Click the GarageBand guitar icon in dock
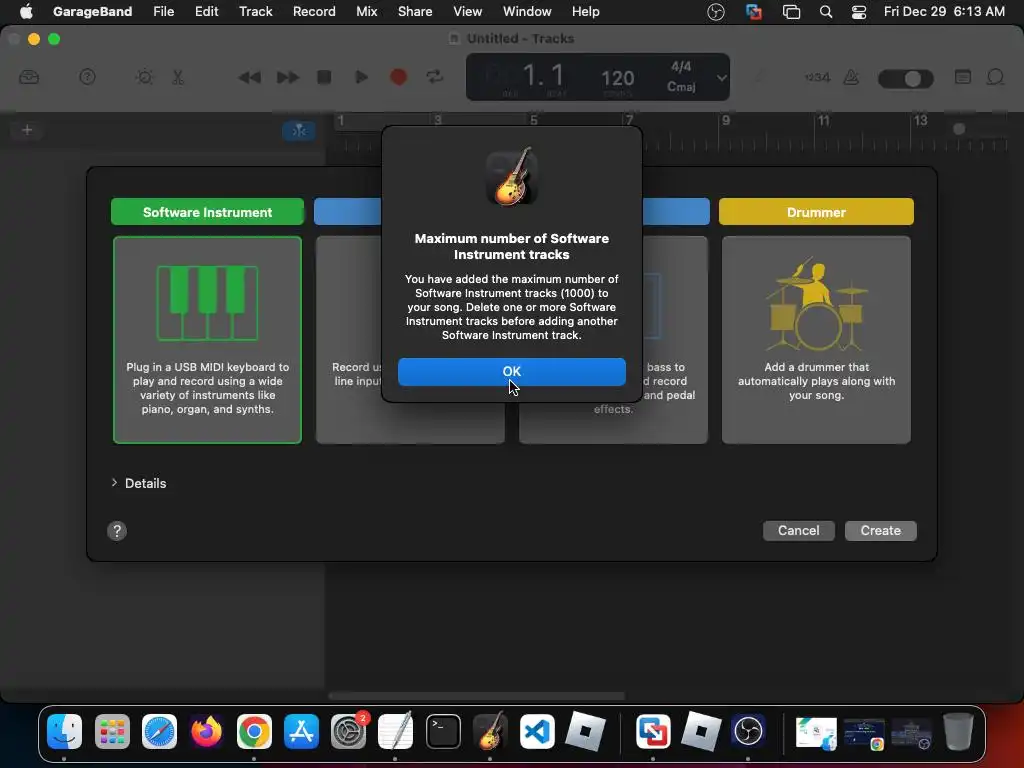The height and width of the screenshot is (768, 1024). coord(490,731)
